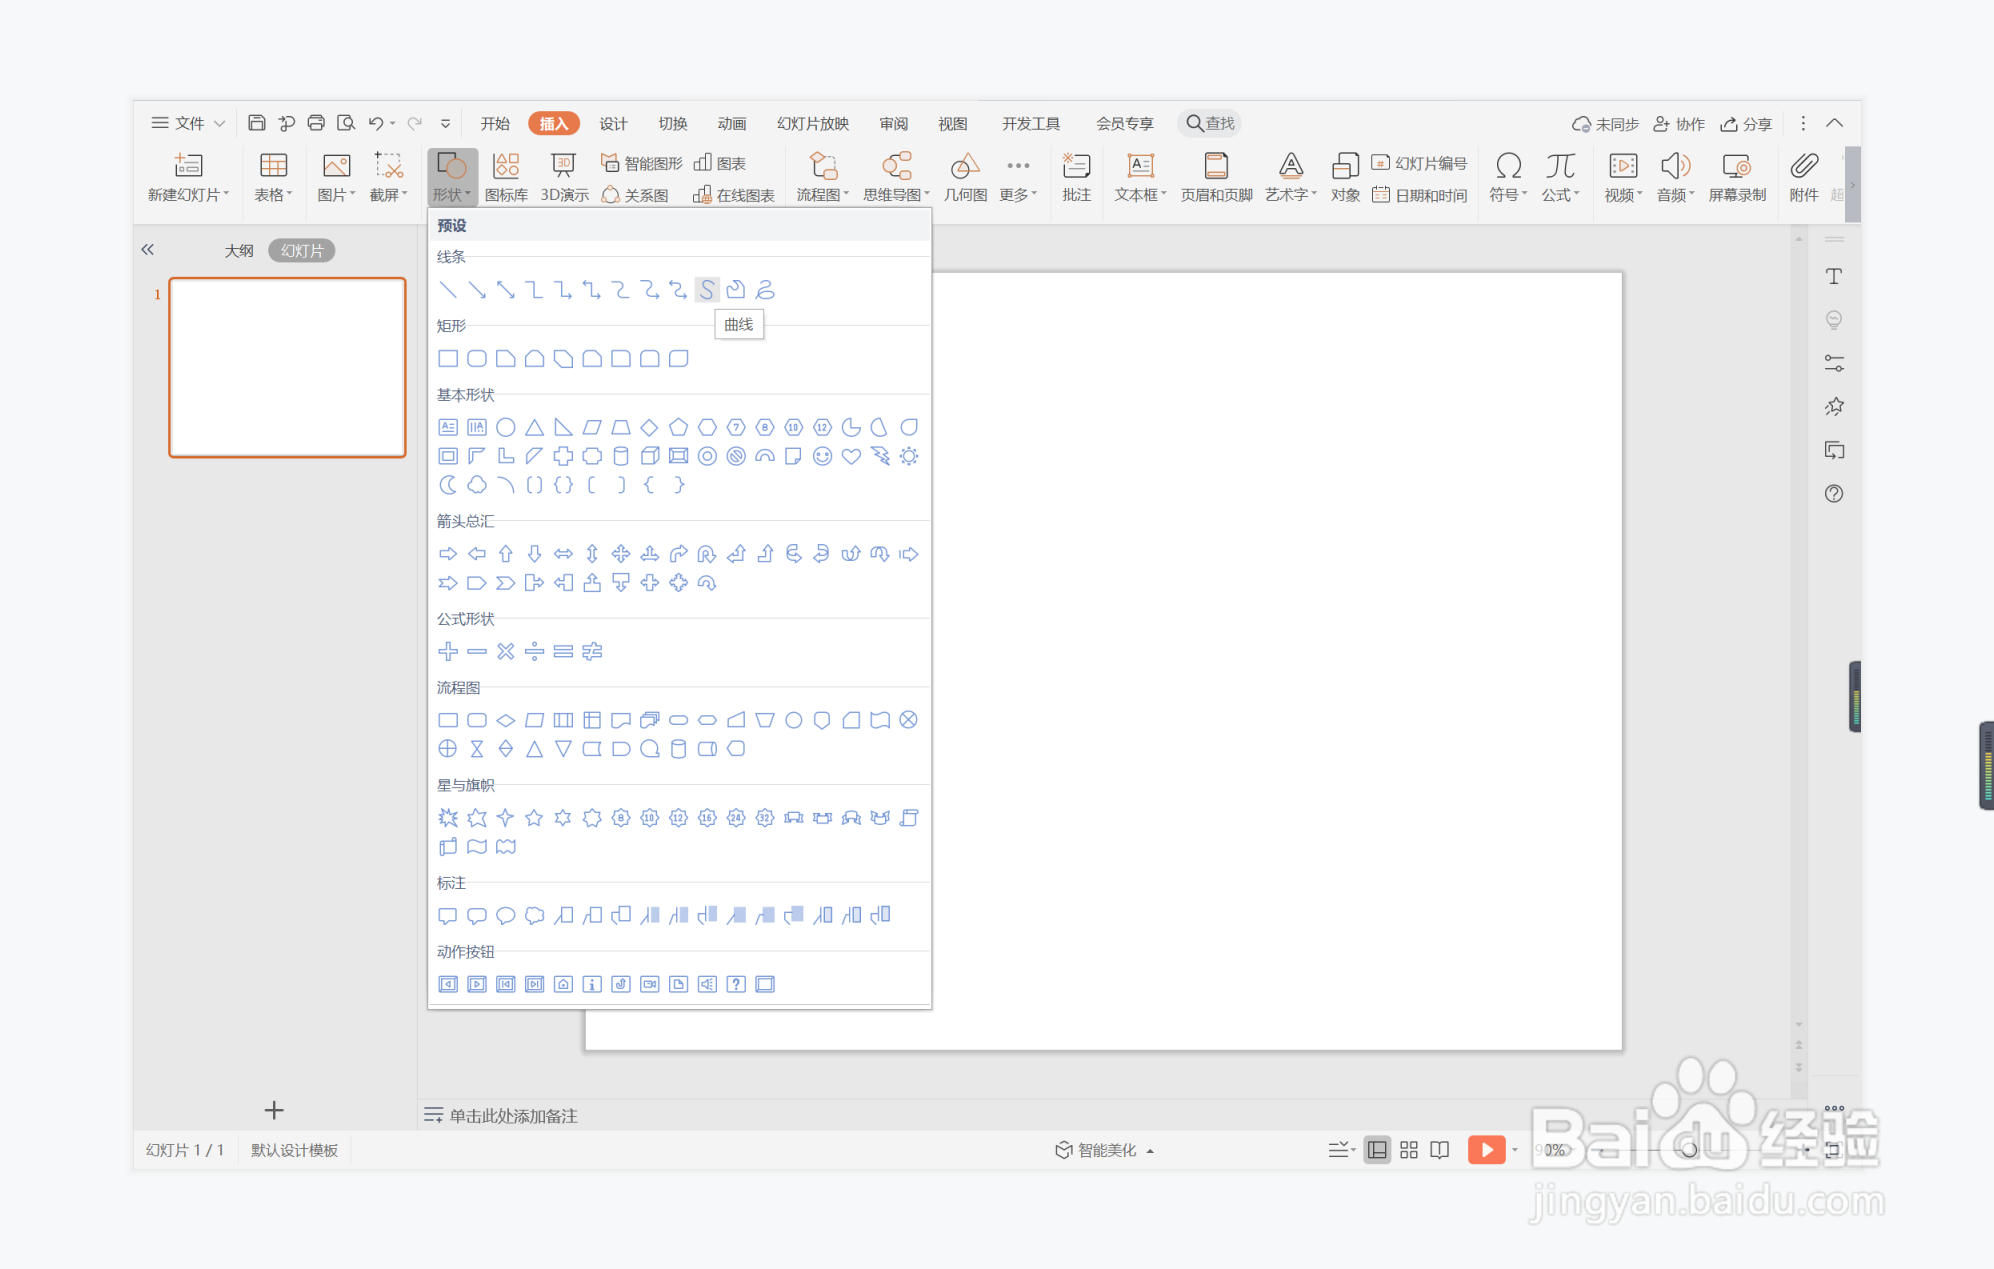Choose the right arrow in 箭头总汇
This screenshot has width=1994, height=1269.
(x=448, y=554)
